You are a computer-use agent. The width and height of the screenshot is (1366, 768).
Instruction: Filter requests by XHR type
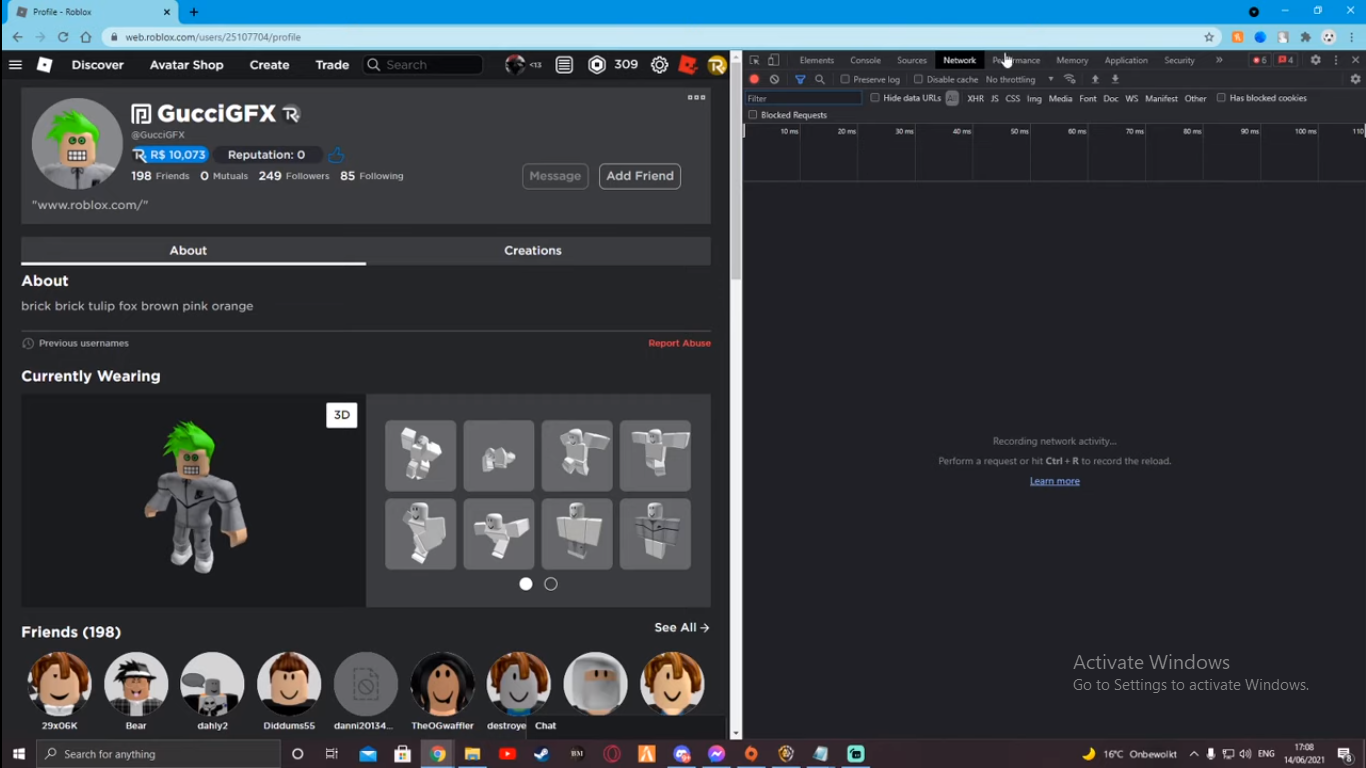975,98
